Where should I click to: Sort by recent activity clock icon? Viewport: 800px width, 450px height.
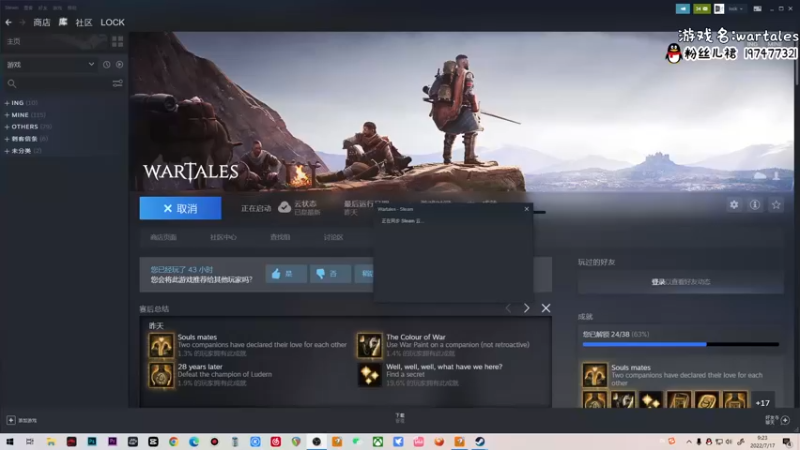(x=106, y=65)
